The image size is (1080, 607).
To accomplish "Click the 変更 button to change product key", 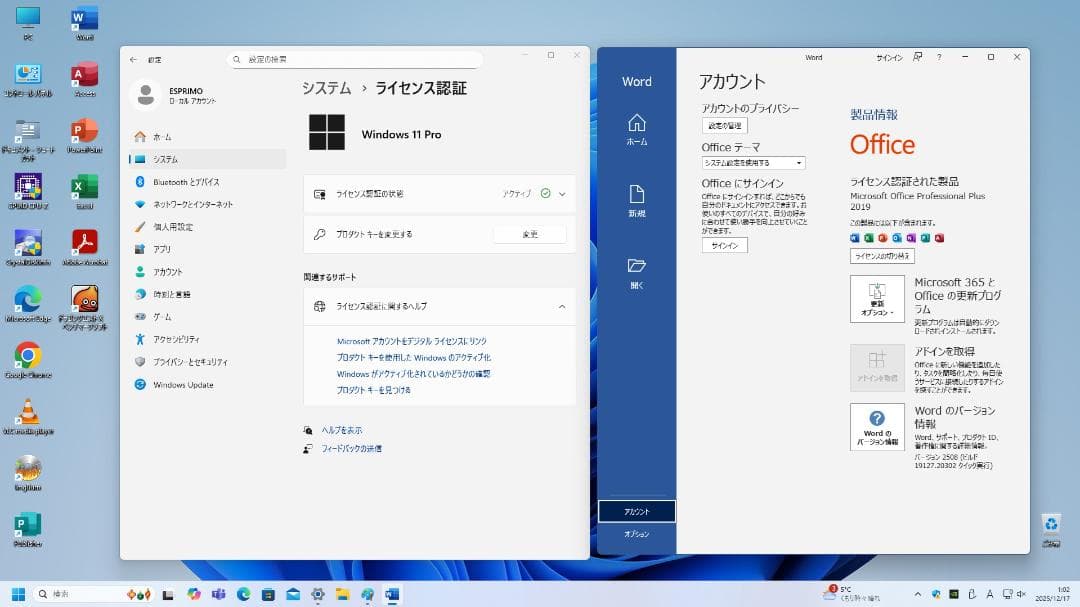I will 532,234.
